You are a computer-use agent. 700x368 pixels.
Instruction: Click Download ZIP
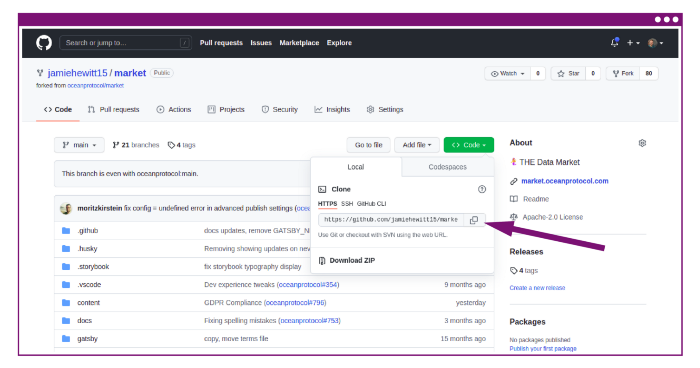[x=347, y=260]
